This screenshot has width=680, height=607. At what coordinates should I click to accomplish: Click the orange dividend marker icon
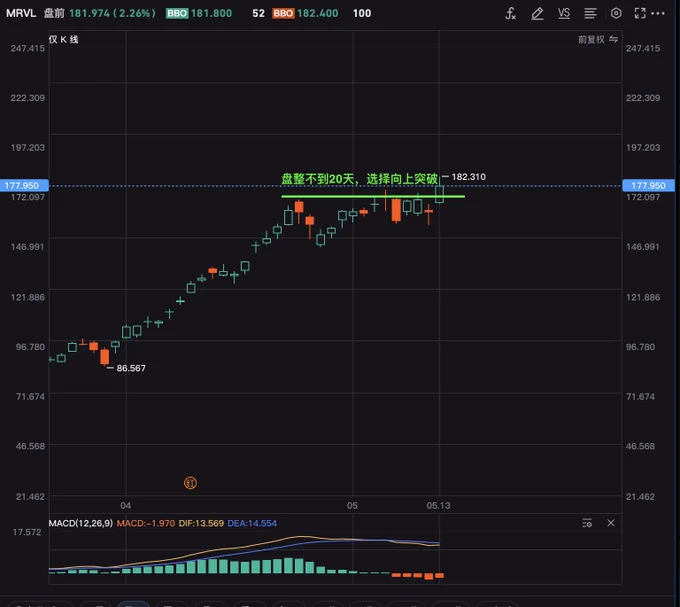190,483
